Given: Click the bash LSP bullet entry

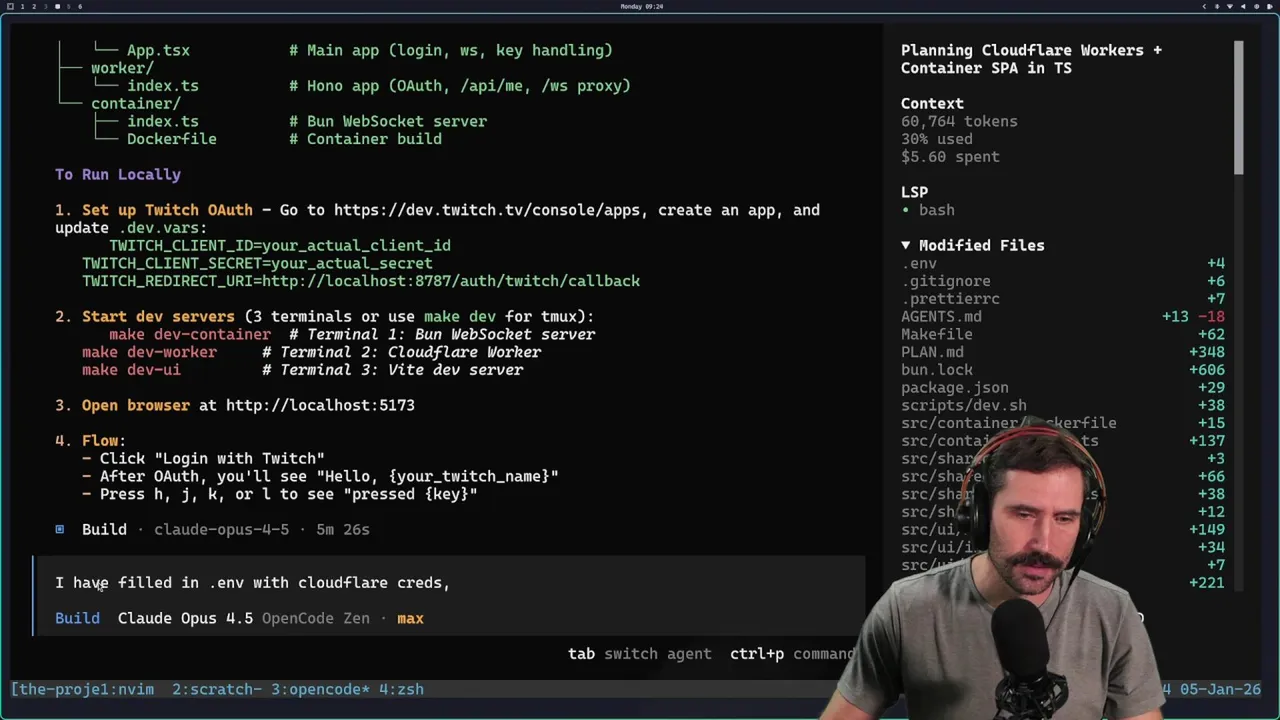Looking at the screenshot, I should tap(928, 210).
